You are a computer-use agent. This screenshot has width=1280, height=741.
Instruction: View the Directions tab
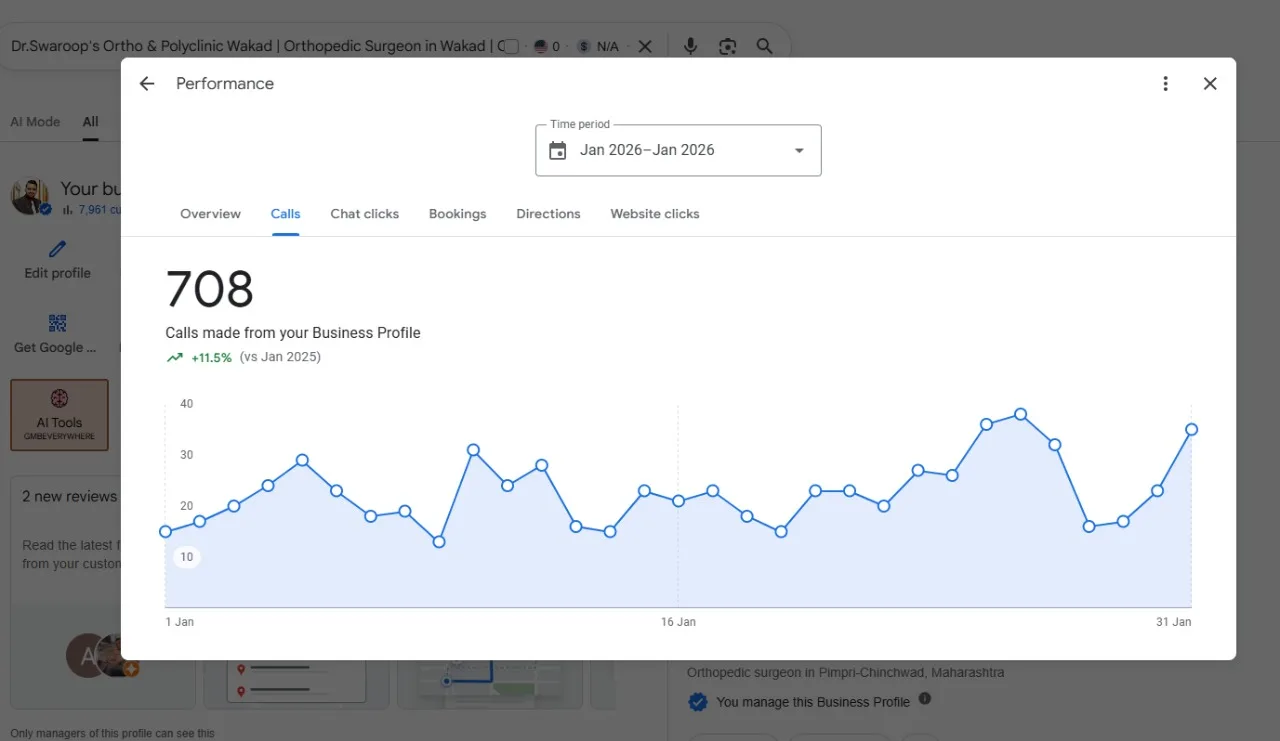[x=548, y=214]
